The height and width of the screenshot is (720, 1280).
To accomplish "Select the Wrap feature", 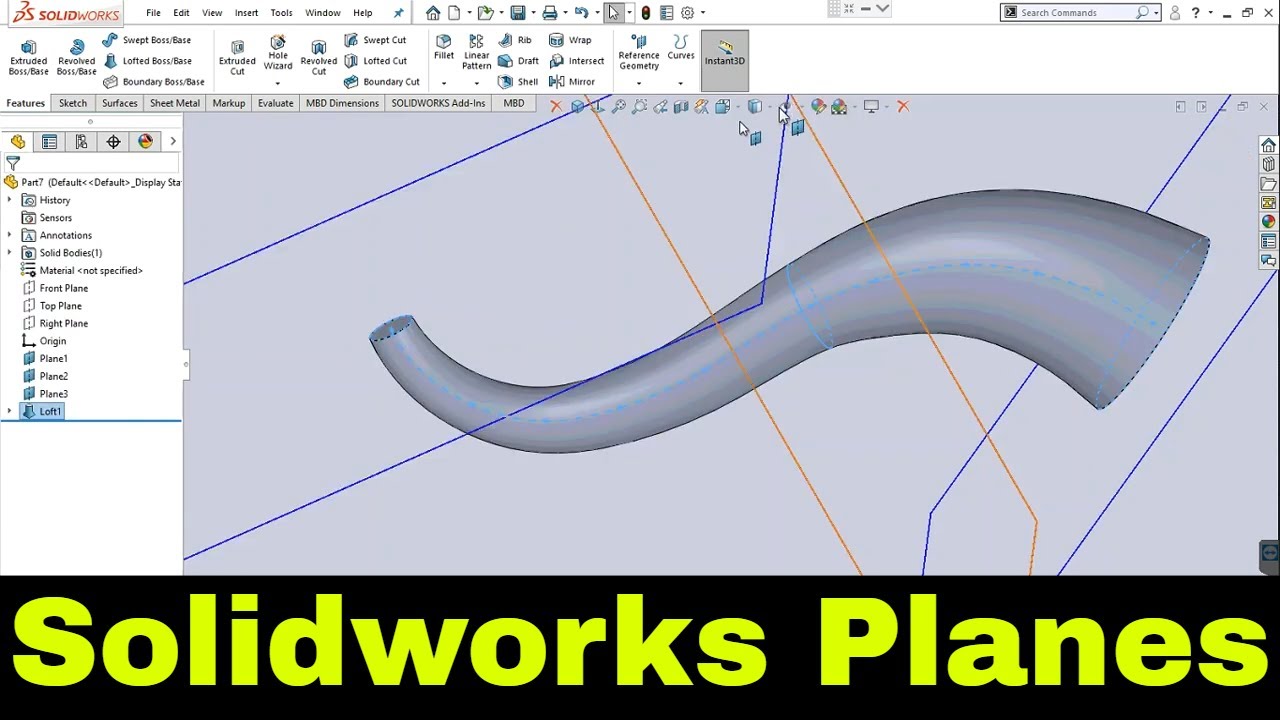I will pos(570,40).
